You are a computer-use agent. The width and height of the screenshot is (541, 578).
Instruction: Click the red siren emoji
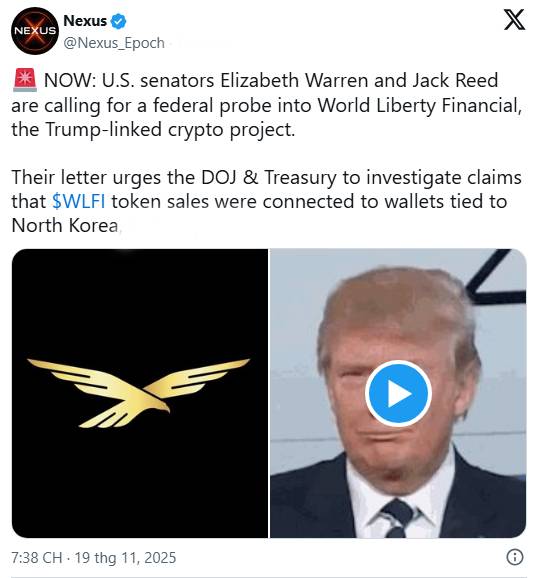click(25, 80)
